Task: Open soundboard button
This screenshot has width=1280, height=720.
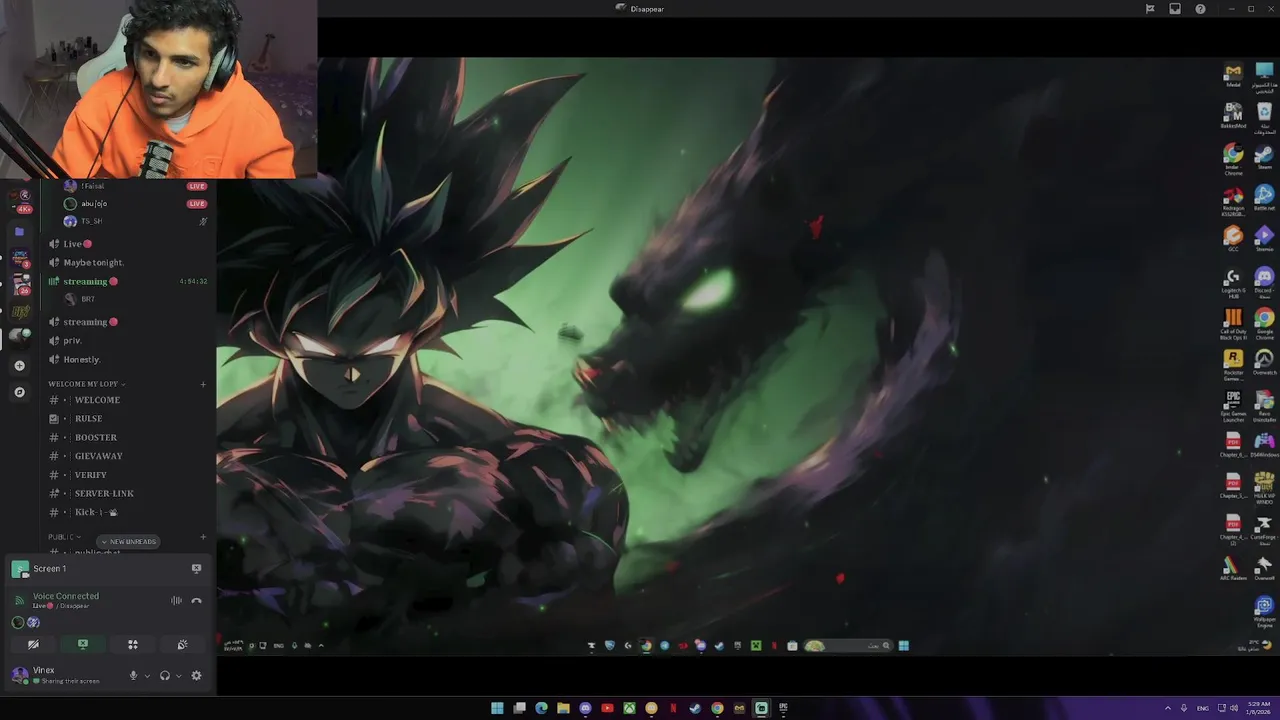Action: click(182, 645)
